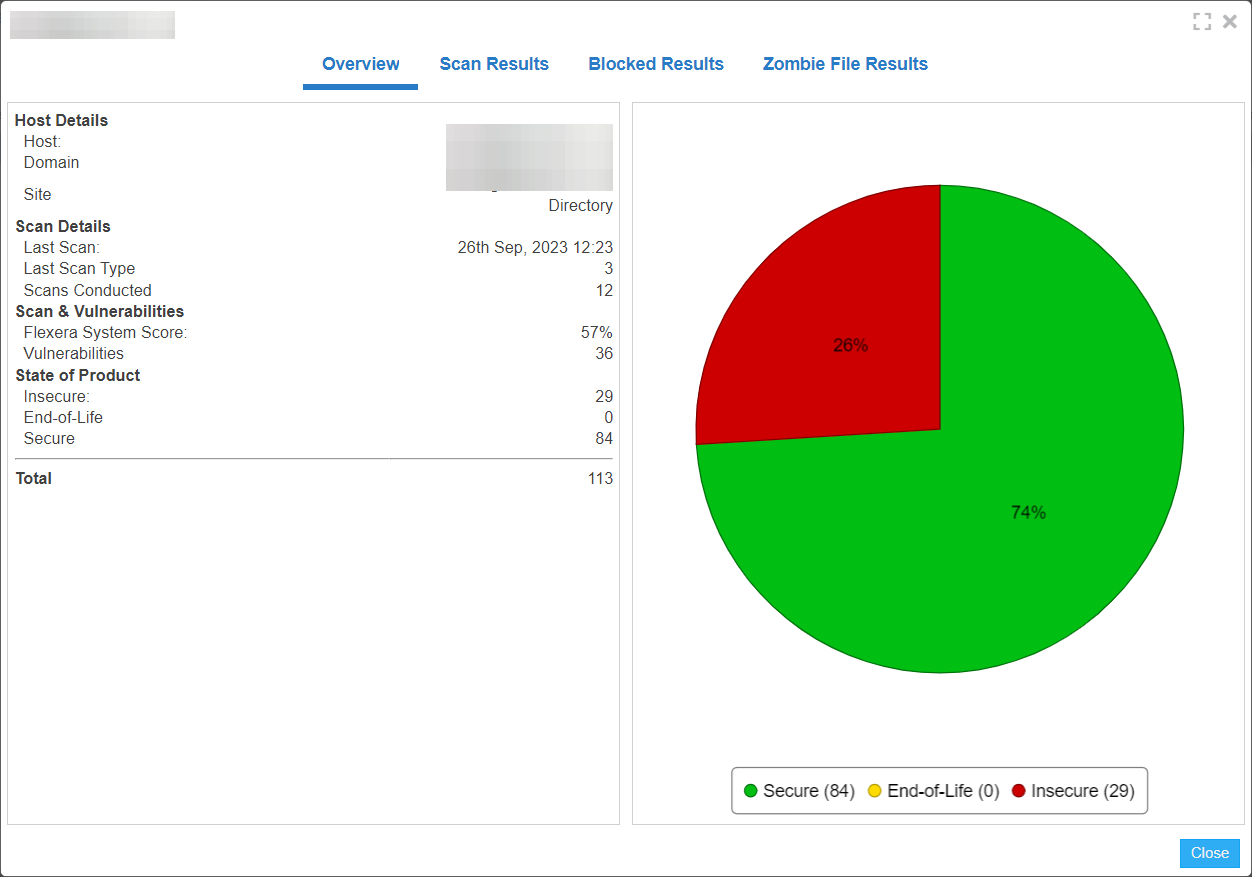Maximize dialog with fullscreen icon
1252x877 pixels.
[1202, 22]
